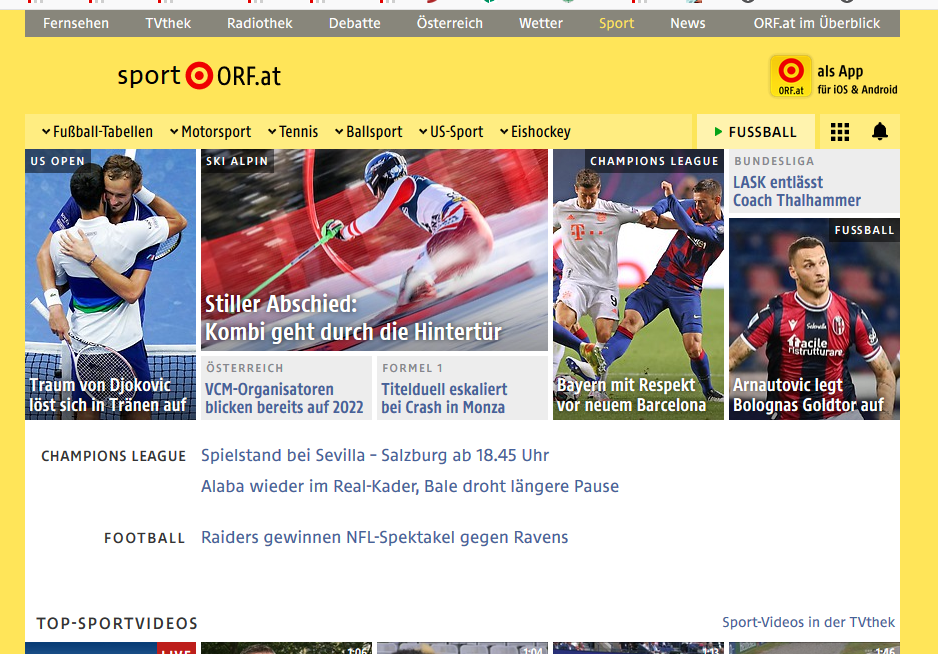Open the notifications bell icon
The height and width of the screenshot is (654, 938).
(x=879, y=132)
